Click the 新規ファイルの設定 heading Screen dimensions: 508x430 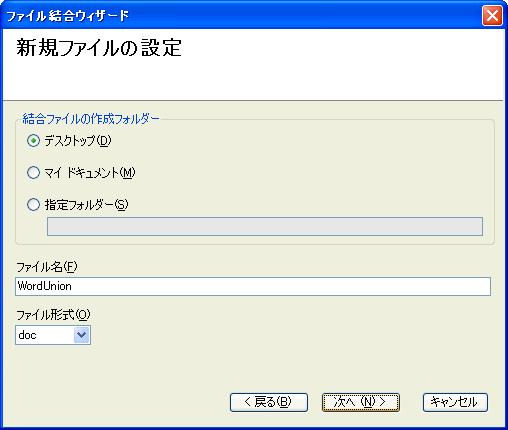tap(99, 48)
